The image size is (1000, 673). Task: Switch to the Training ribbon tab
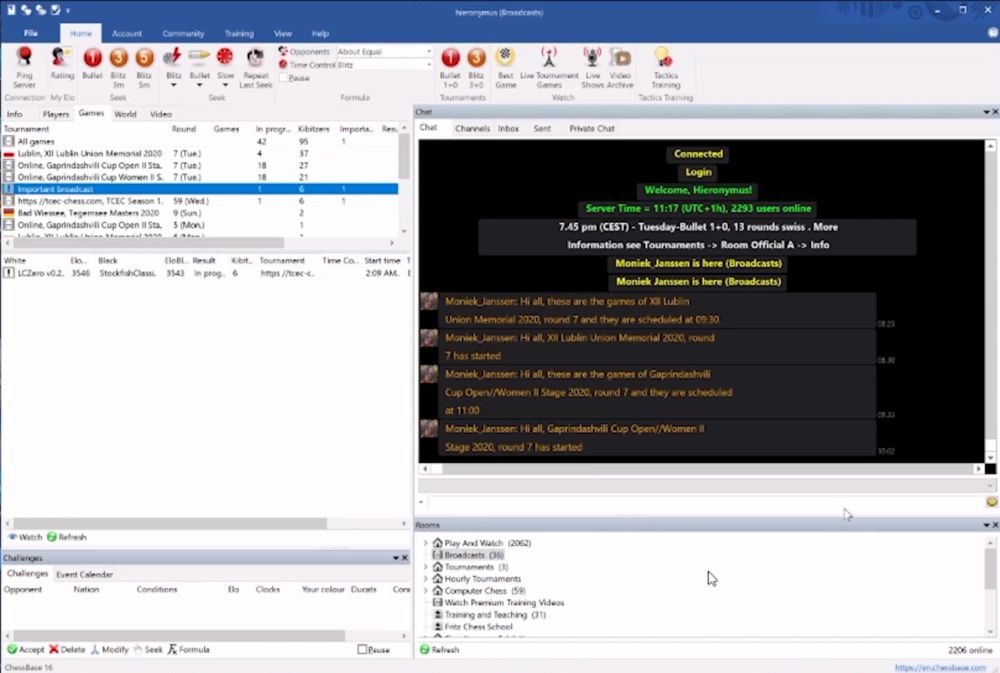pyautogui.click(x=238, y=34)
